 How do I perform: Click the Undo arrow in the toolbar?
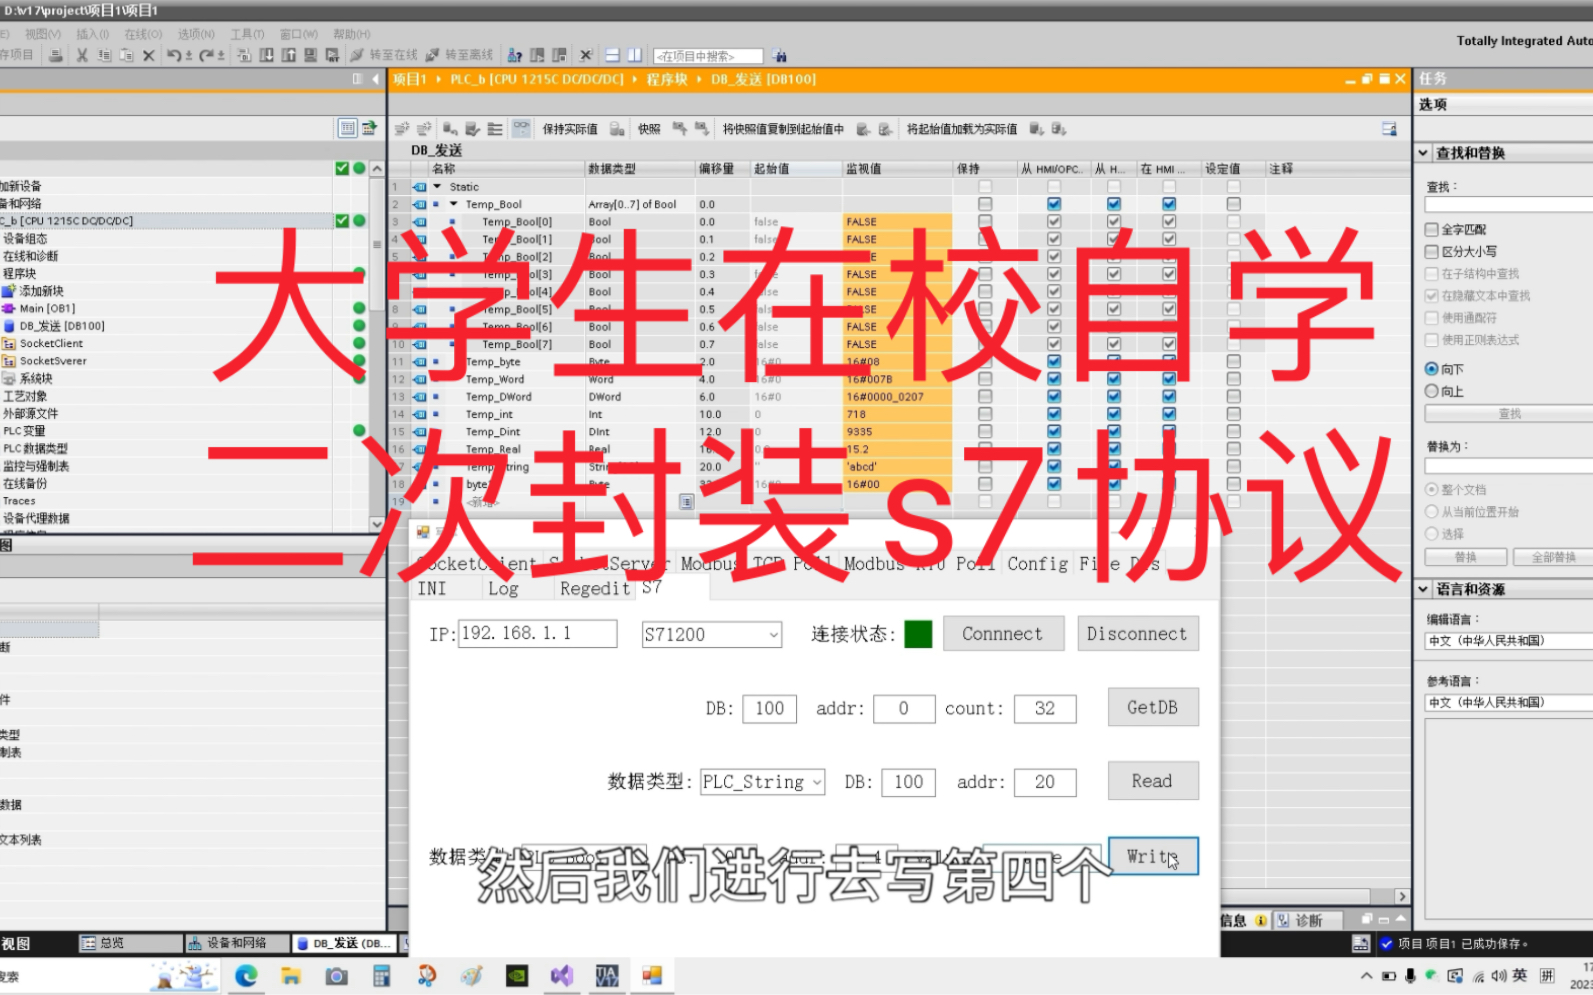pyautogui.click(x=175, y=56)
